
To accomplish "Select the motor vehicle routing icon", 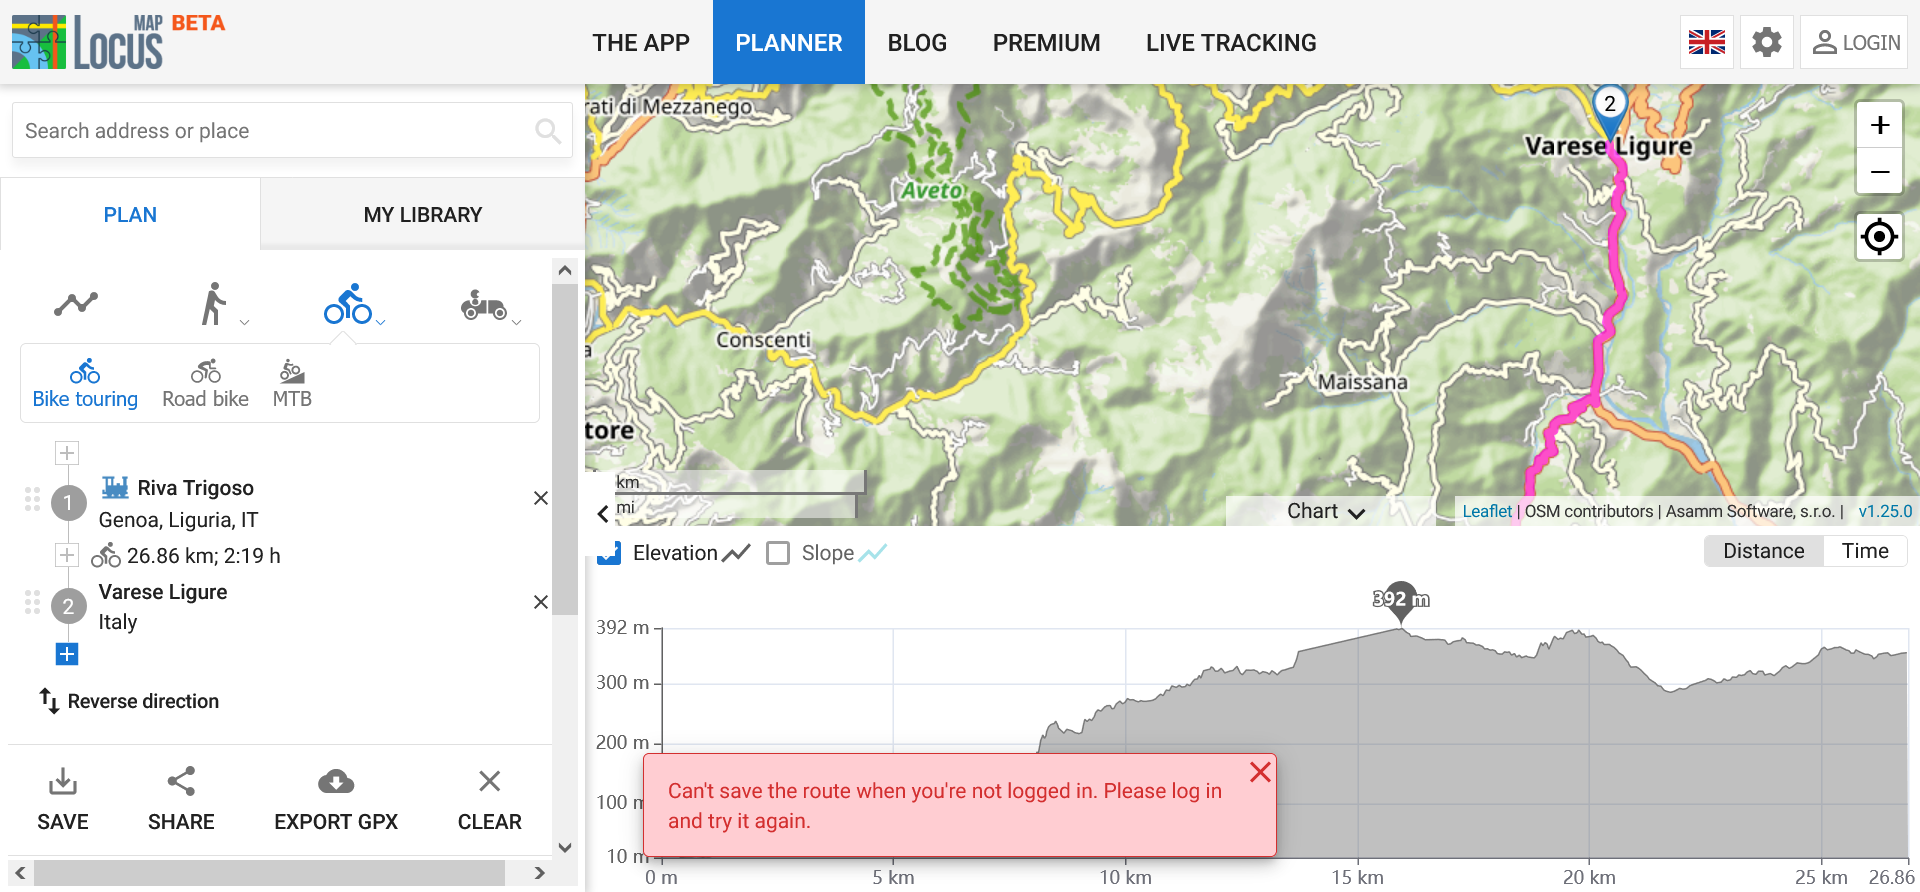I will 484,305.
